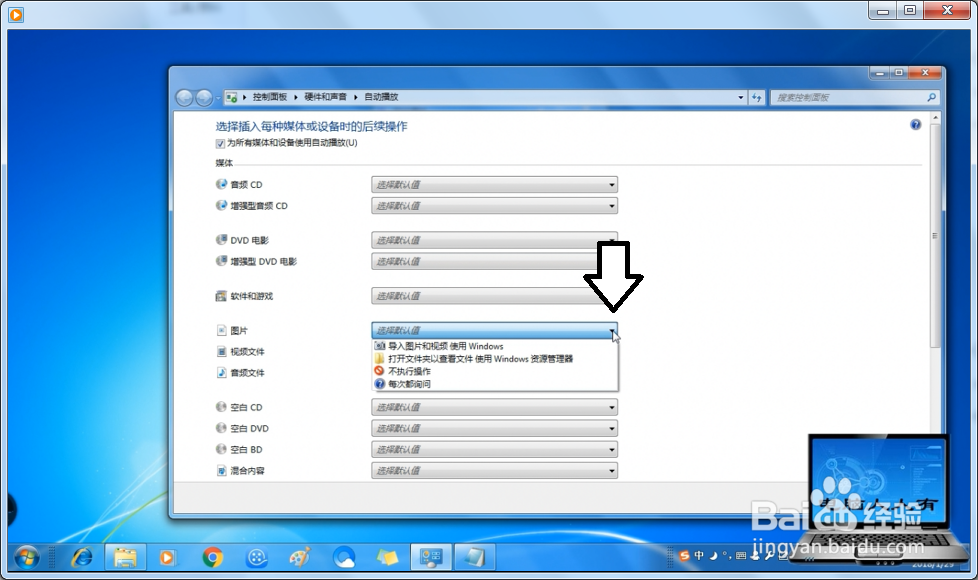The image size is (978, 580).
Task: Click the 空白 CD disc icon
Action: pos(221,407)
